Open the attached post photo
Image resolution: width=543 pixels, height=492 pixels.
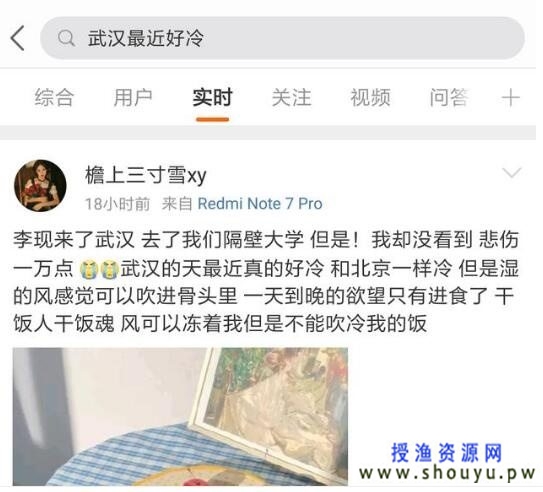180,417
